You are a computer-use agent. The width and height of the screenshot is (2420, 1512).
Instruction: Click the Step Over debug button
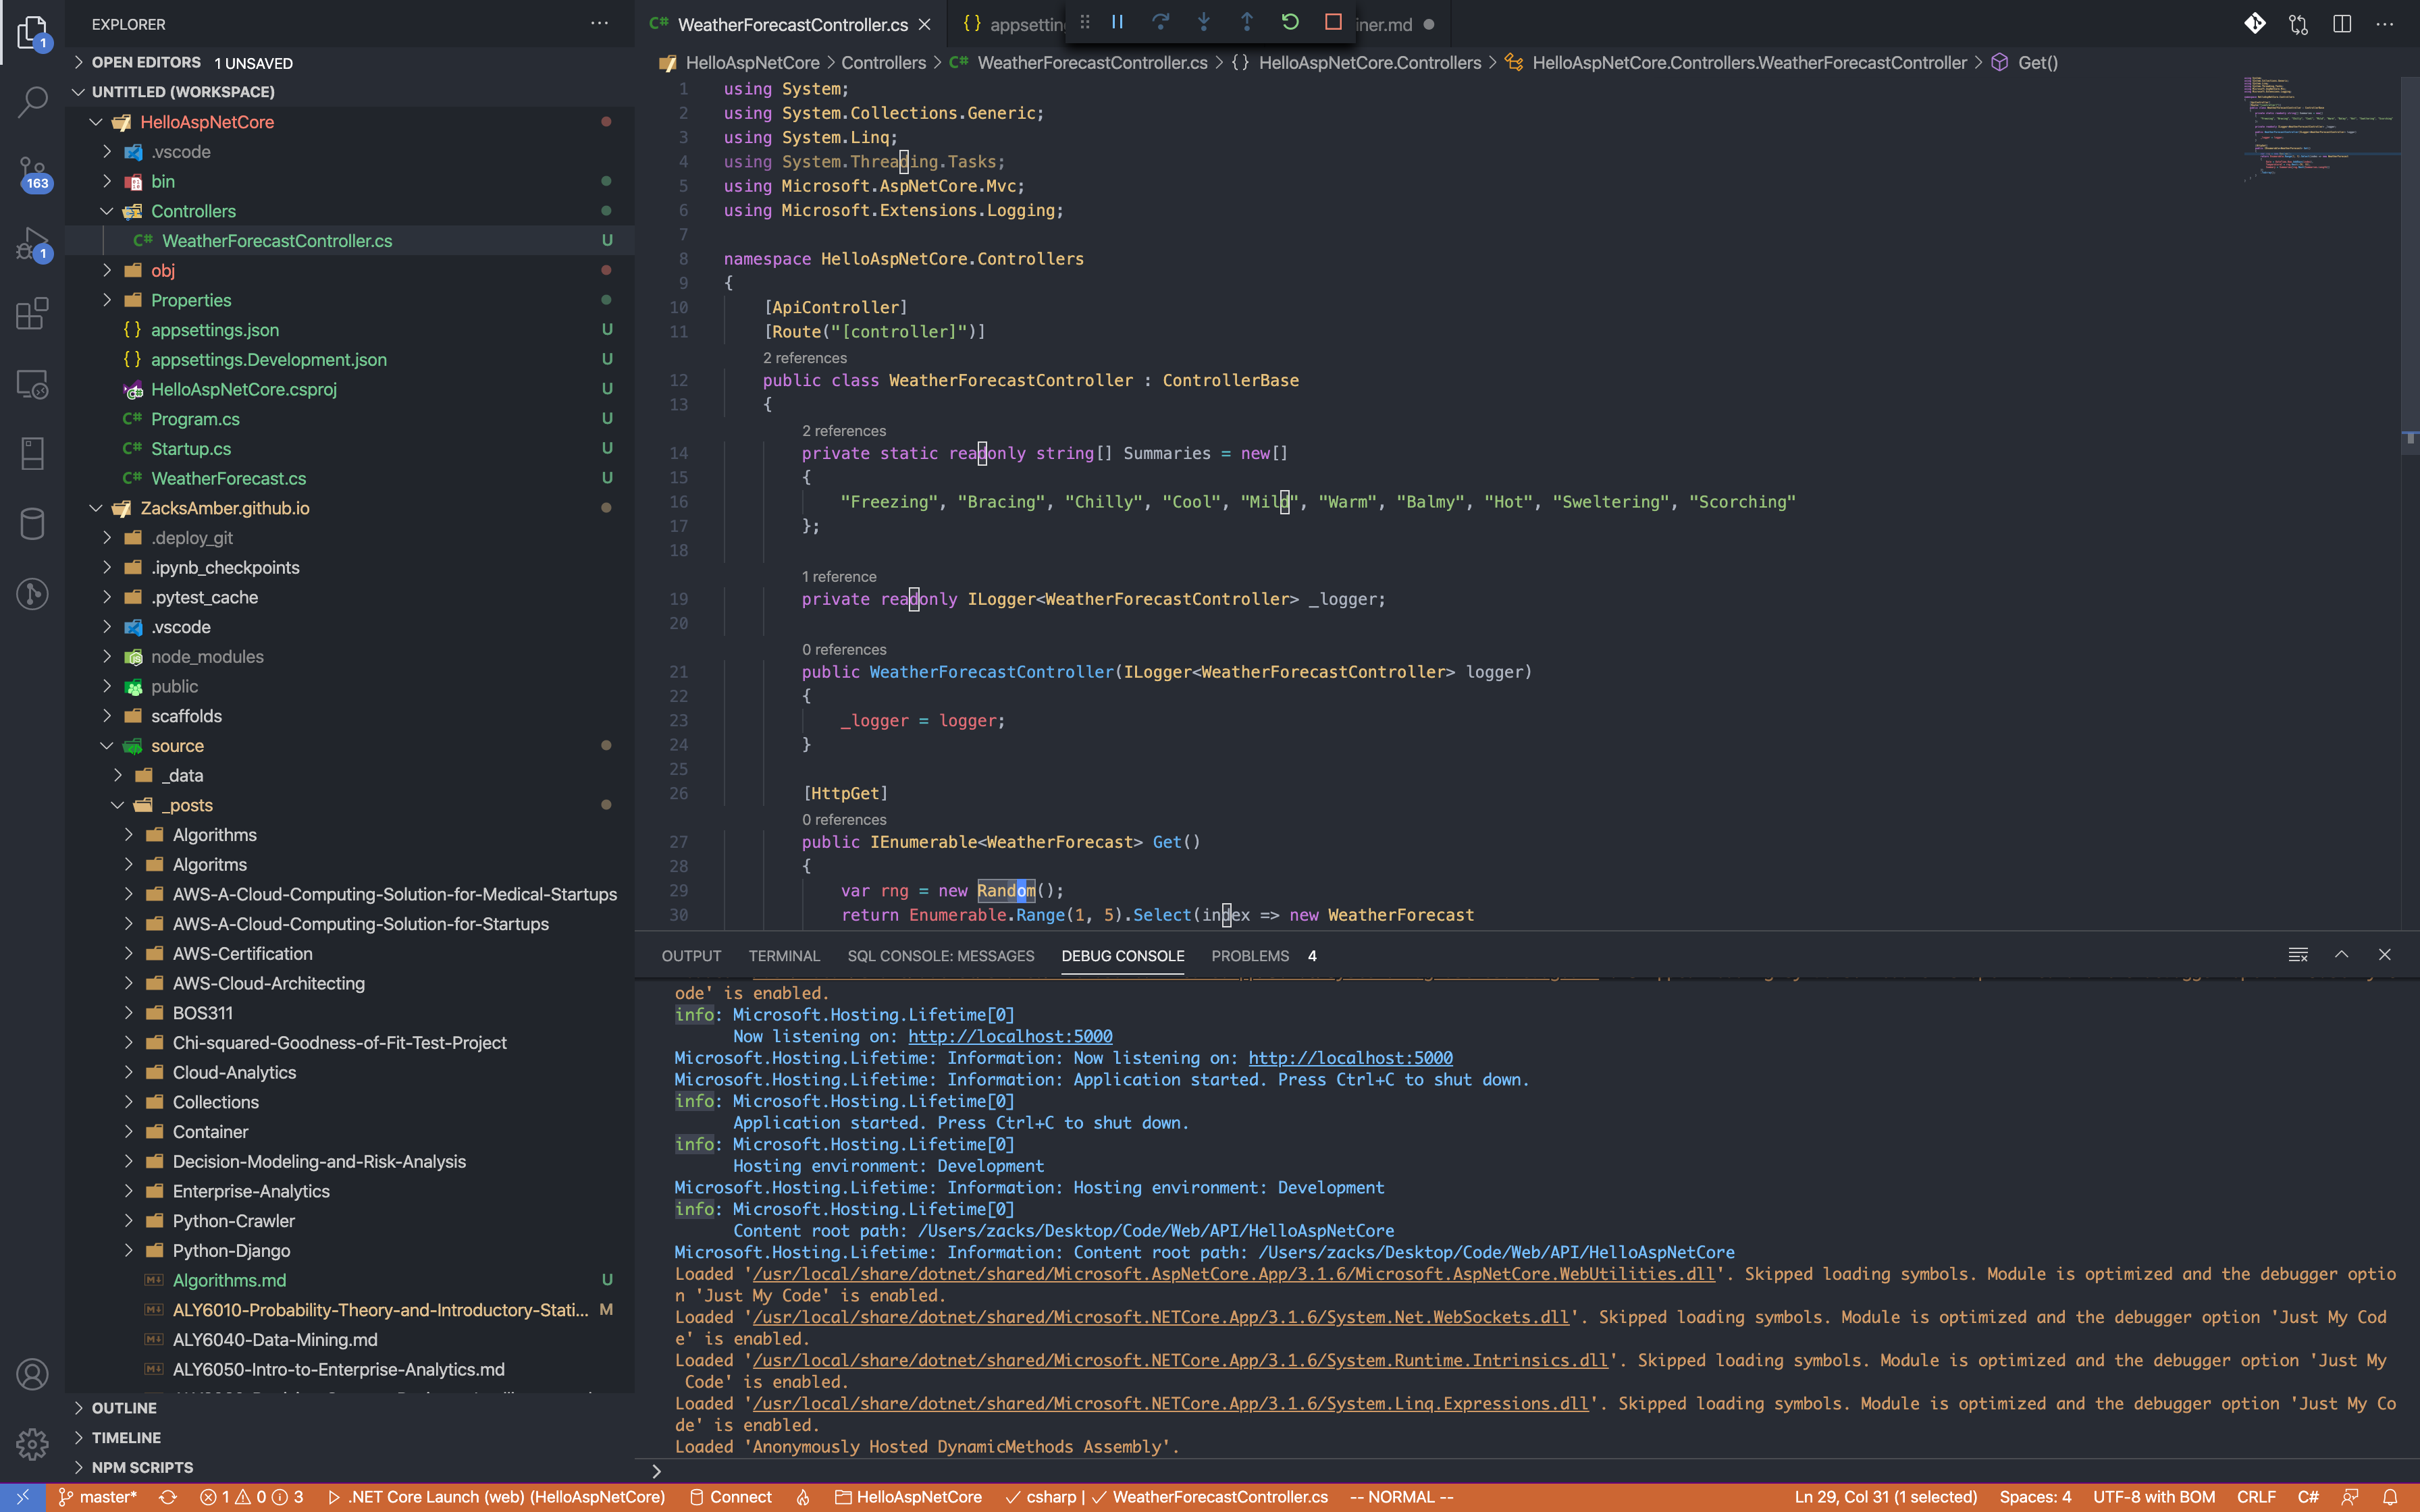pyautogui.click(x=1161, y=22)
